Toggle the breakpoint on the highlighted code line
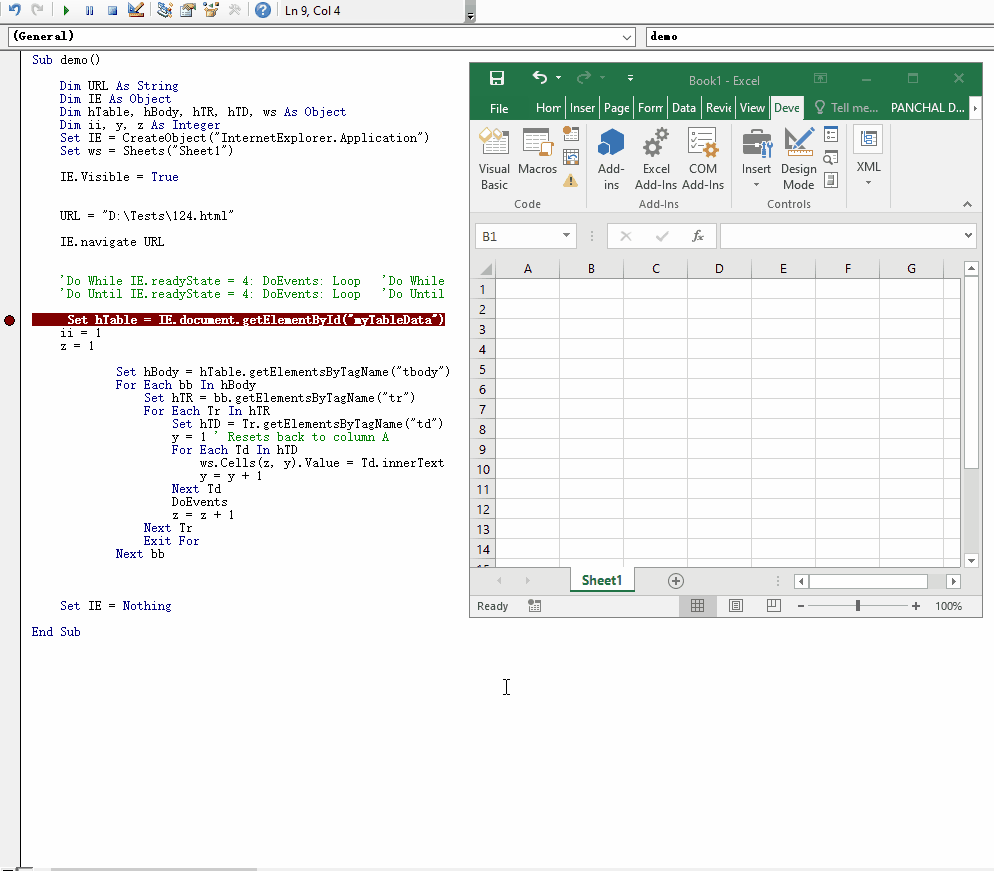The height and width of the screenshot is (871, 994). [x=9, y=319]
